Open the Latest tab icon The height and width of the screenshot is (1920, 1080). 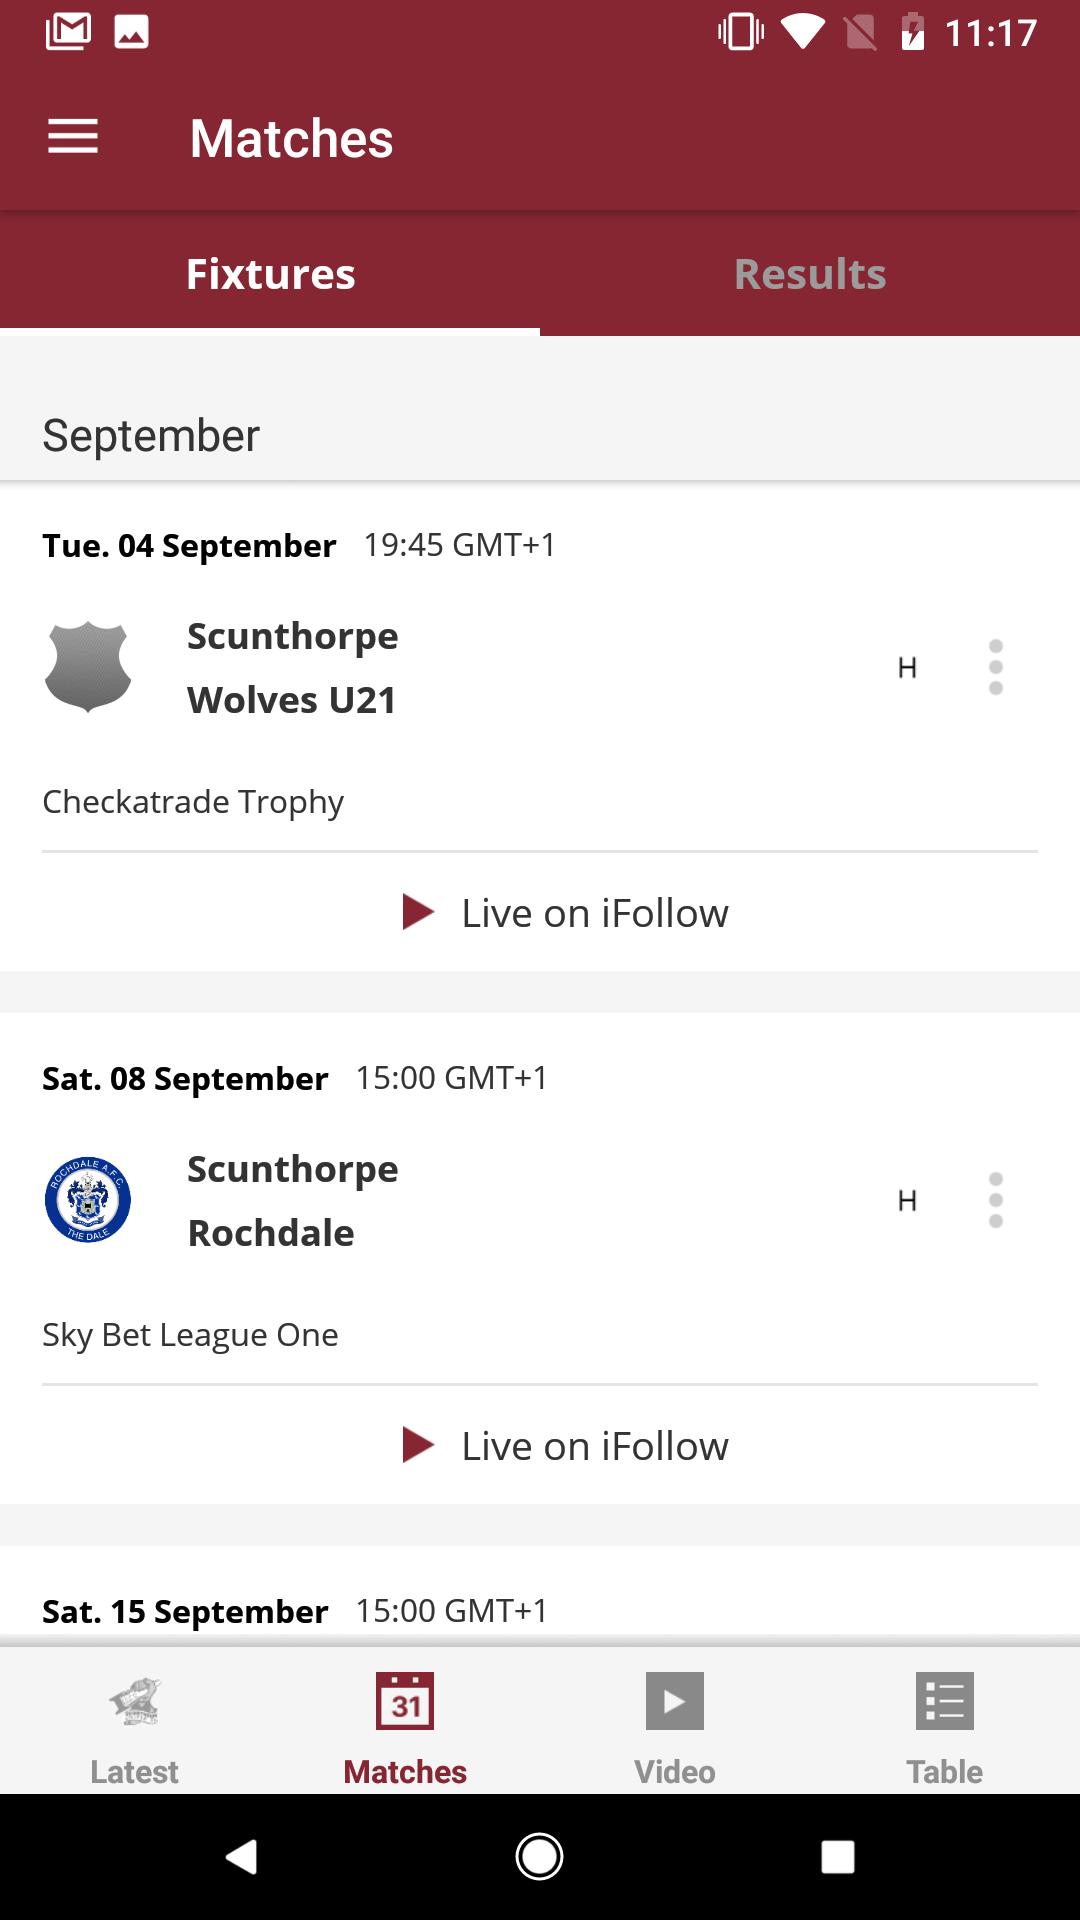pyautogui.click(x=135, y=1701)
